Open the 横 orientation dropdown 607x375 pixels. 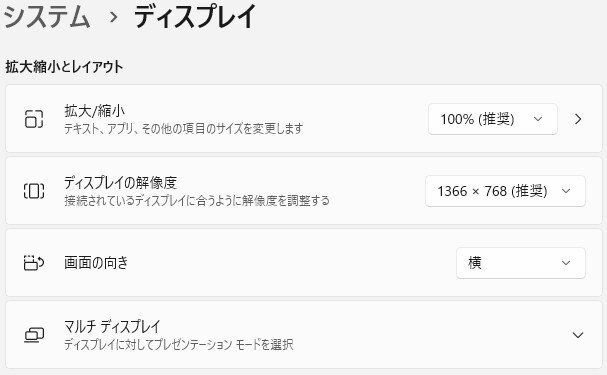[521, 263]
